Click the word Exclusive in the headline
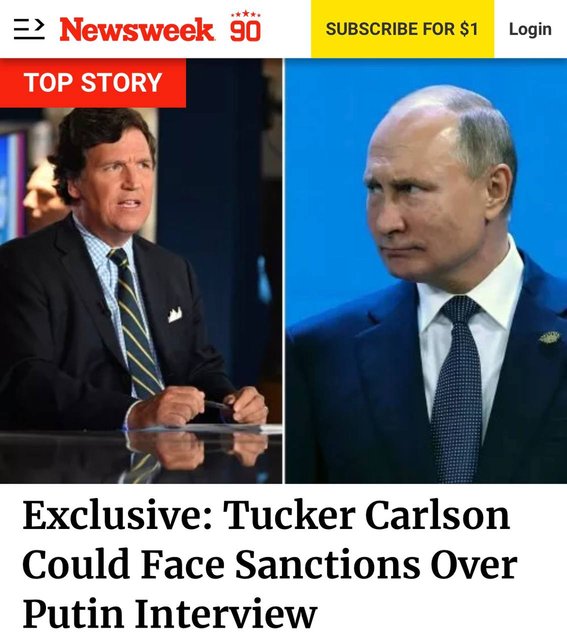This screenshot has height=640, width=567. click(x=113, y=515)
